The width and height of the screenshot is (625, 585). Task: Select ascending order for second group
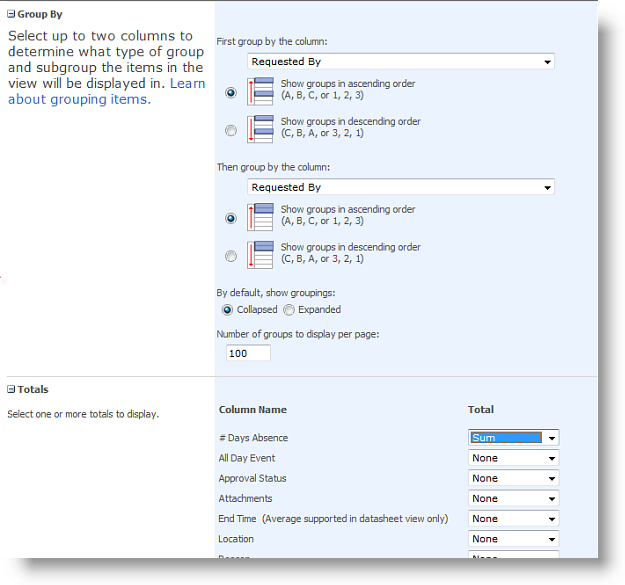[x=231, y=218]
